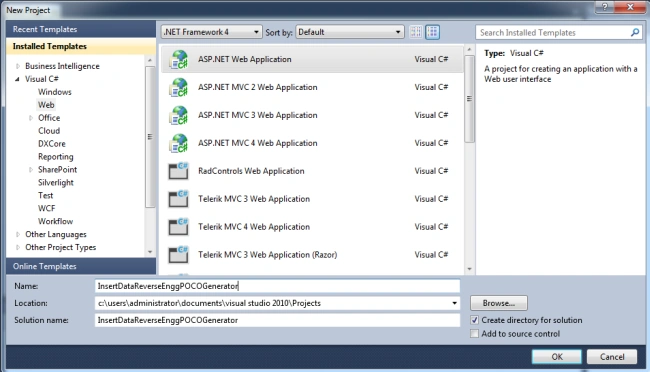
Task: Select the Windows category
Action: [55, 92]
